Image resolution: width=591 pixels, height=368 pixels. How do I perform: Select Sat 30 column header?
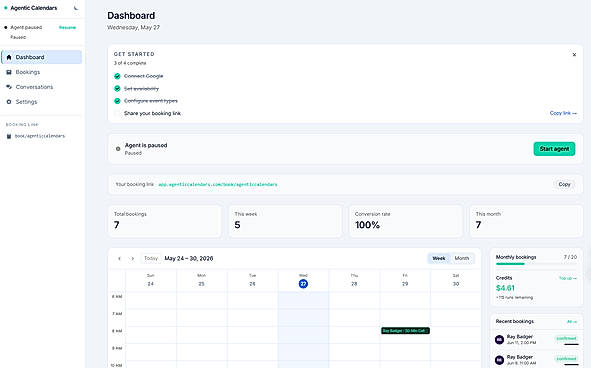456,280
